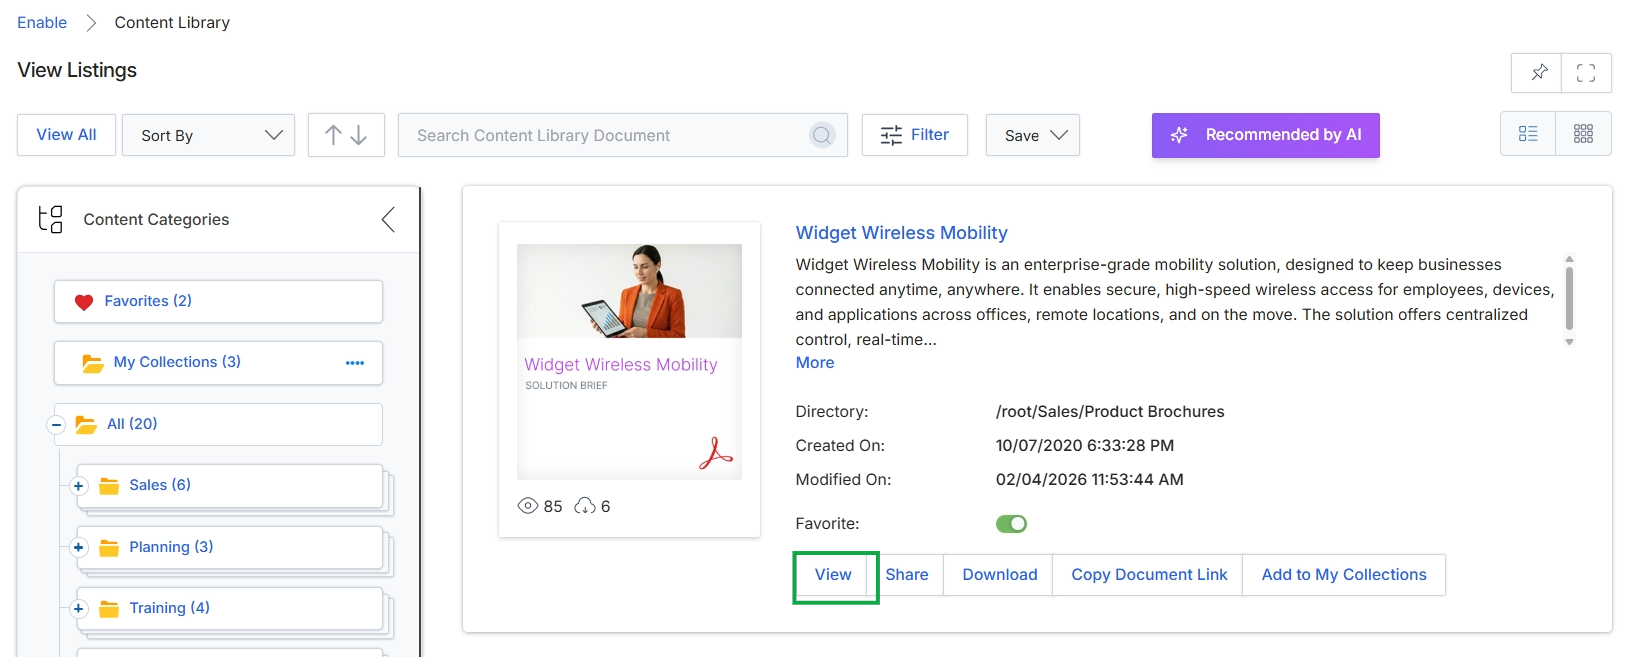This screenshot has width=1625, height=657.
Task: Collapse the All (20) tree node
Action: click(56, 425)
